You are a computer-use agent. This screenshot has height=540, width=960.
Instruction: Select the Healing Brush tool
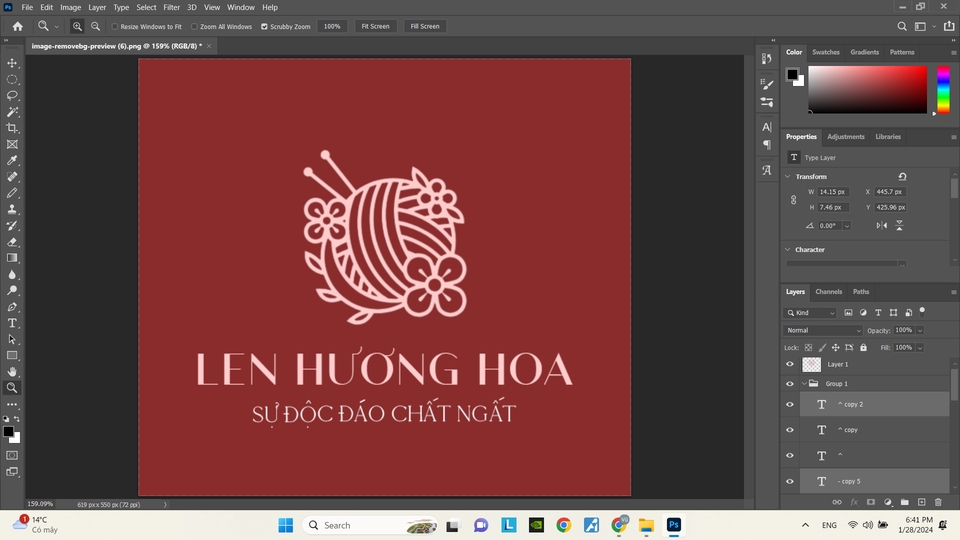(12, 177)
